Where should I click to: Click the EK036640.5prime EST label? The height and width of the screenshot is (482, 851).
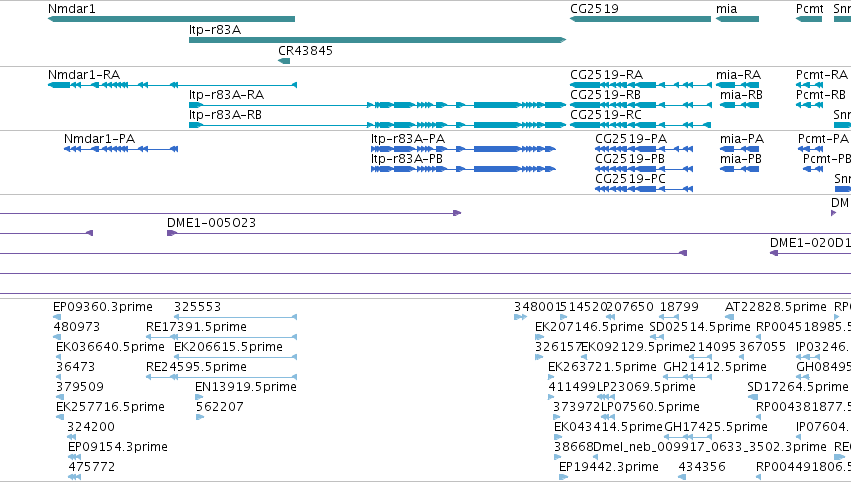click(x=110, y=347)
